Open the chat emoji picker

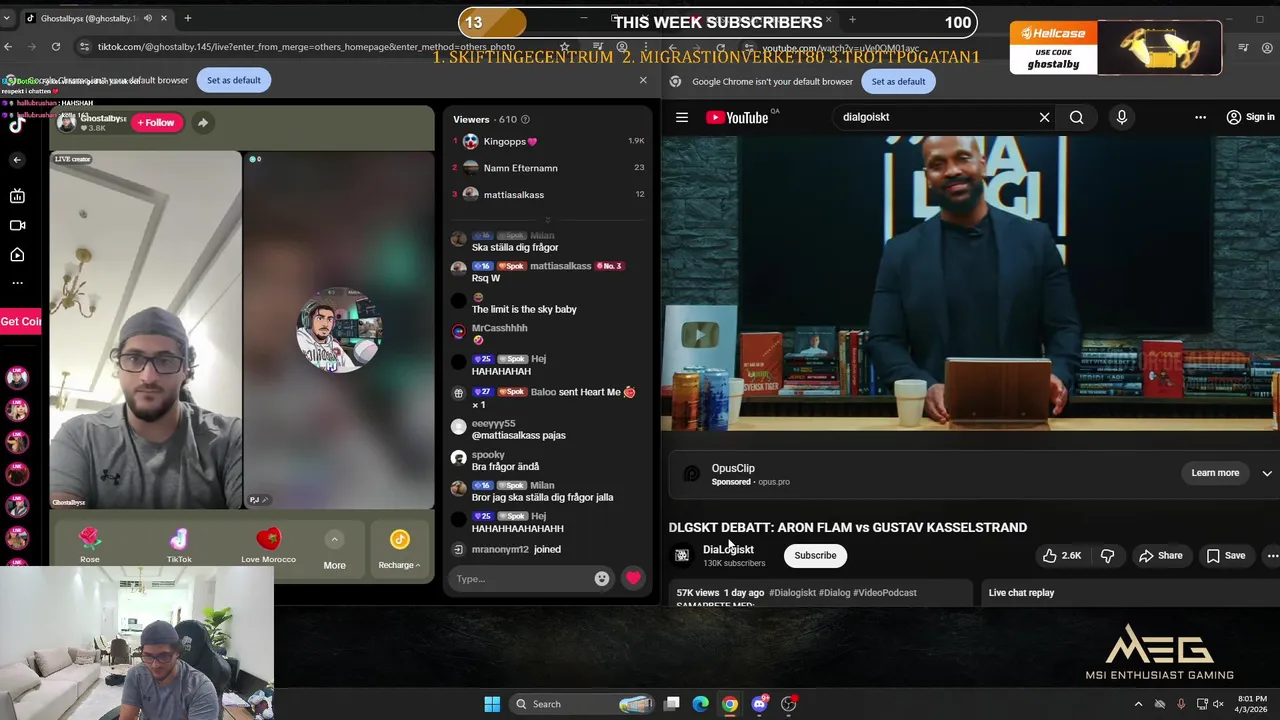tap(602, 579)
